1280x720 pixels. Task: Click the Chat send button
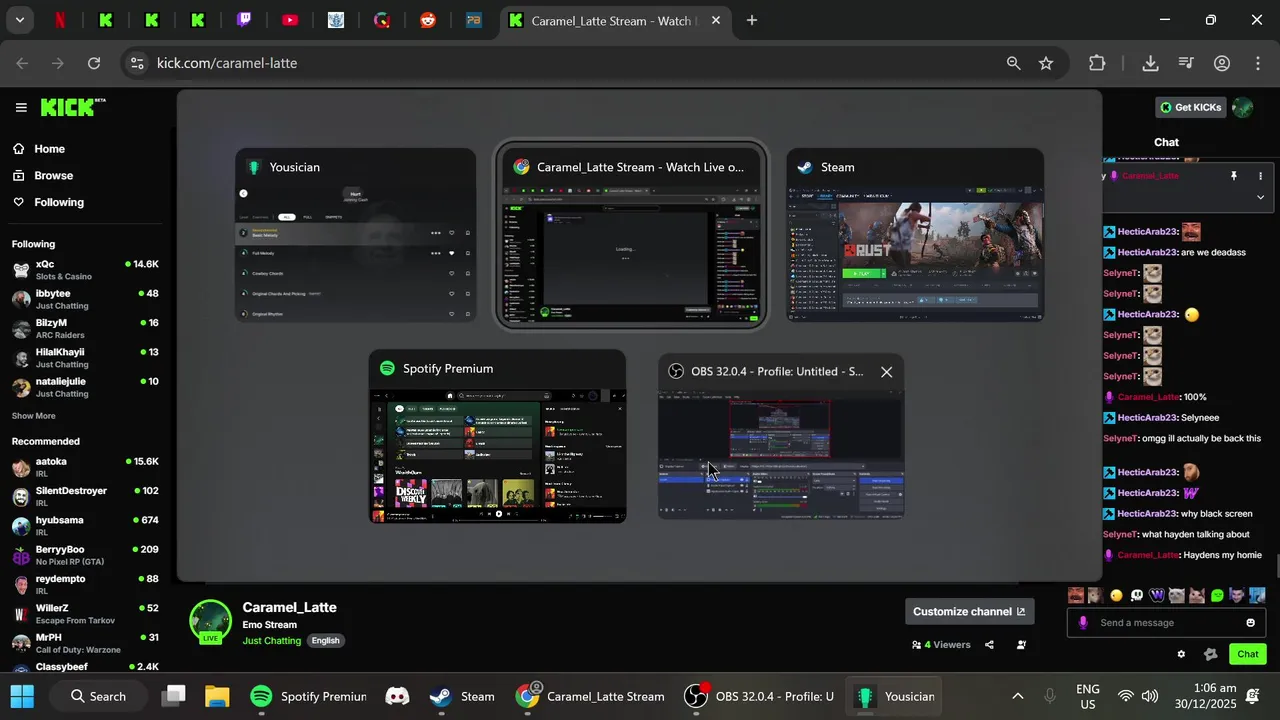[x=1247, y=654]
